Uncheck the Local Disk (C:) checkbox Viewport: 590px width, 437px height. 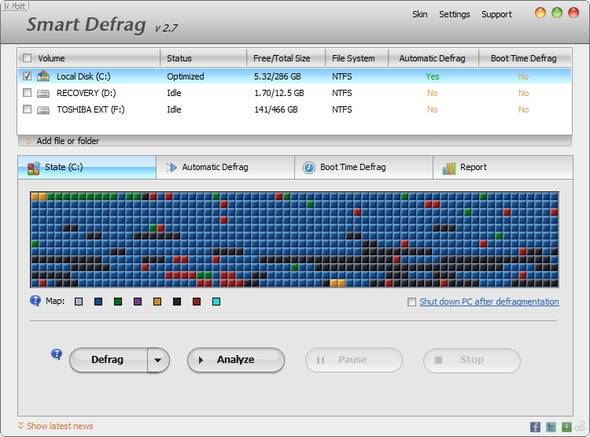point(27,76)
